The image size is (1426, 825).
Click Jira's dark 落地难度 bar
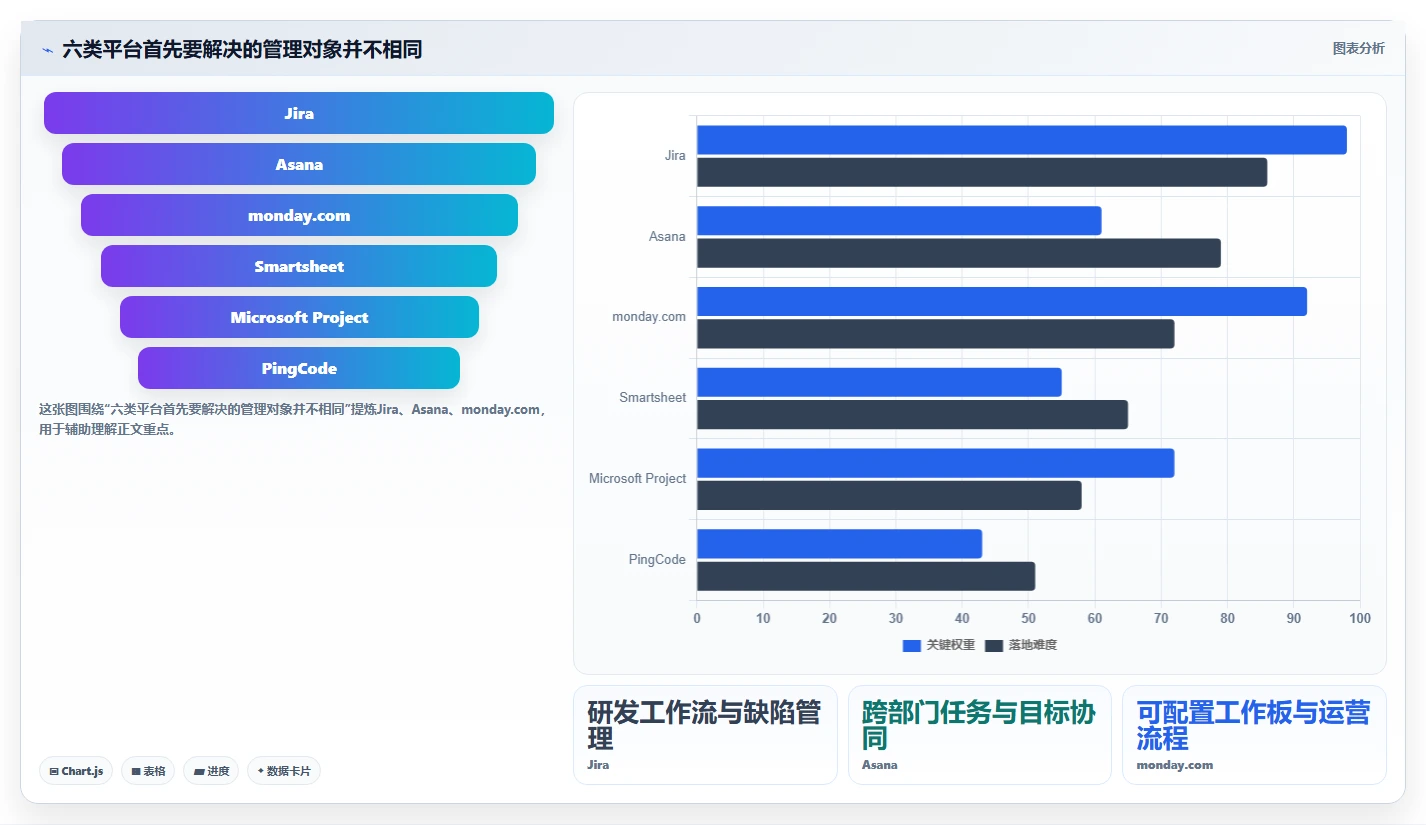tap(982, 172)
